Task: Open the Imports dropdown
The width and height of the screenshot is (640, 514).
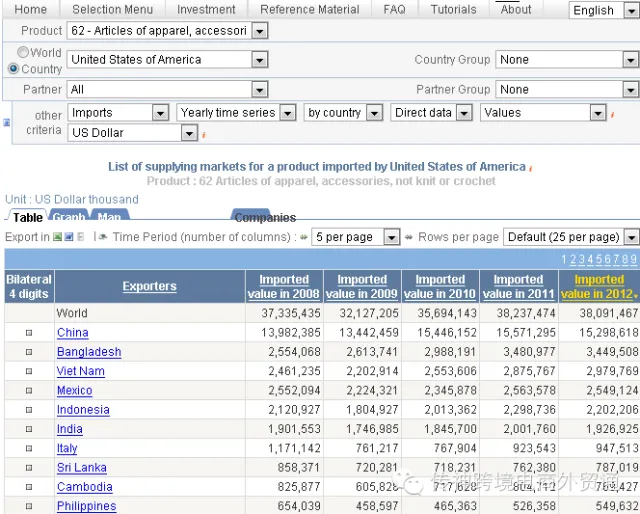Action: [x=118, y=113]
